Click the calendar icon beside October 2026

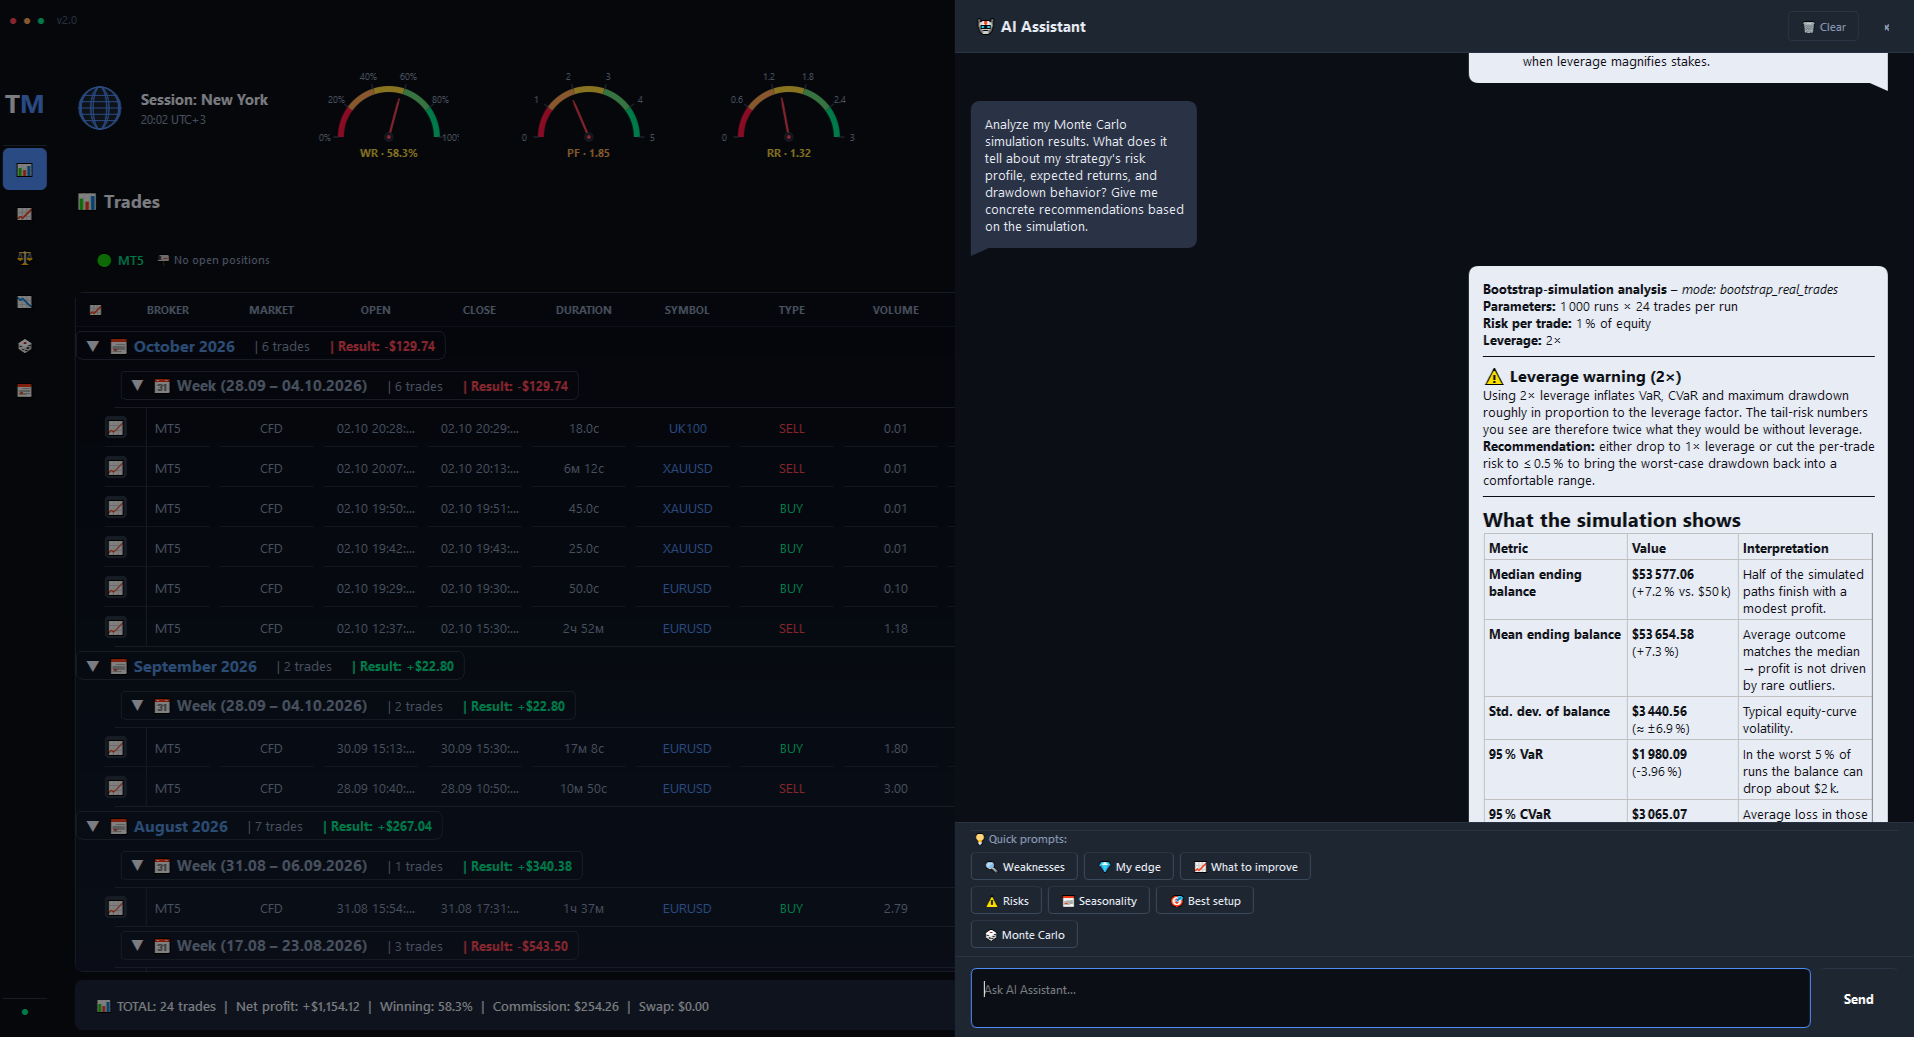coord(119,347)
